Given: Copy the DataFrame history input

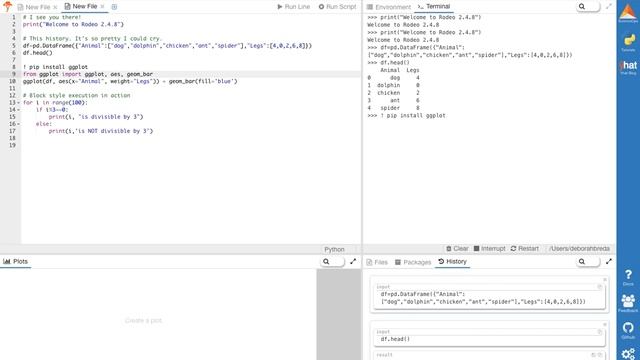Looking at the screenshot, I should [x=600, y=287].
